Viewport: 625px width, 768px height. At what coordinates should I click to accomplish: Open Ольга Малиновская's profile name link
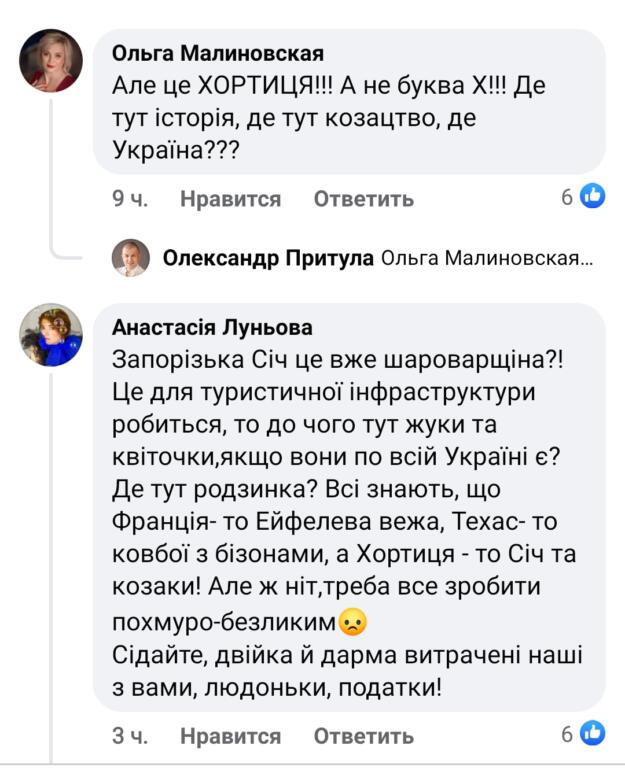click(x=218, y=53)
